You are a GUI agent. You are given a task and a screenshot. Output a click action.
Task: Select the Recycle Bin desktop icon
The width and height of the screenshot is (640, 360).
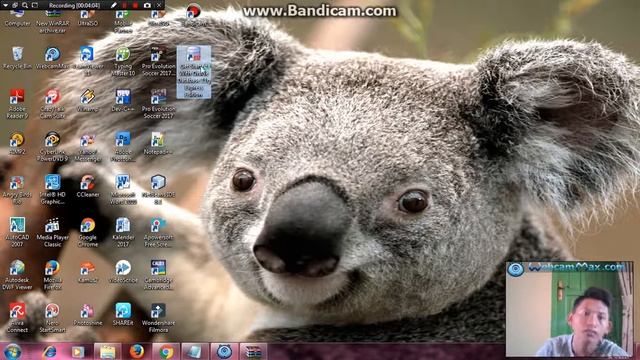(x=17, y=58)
